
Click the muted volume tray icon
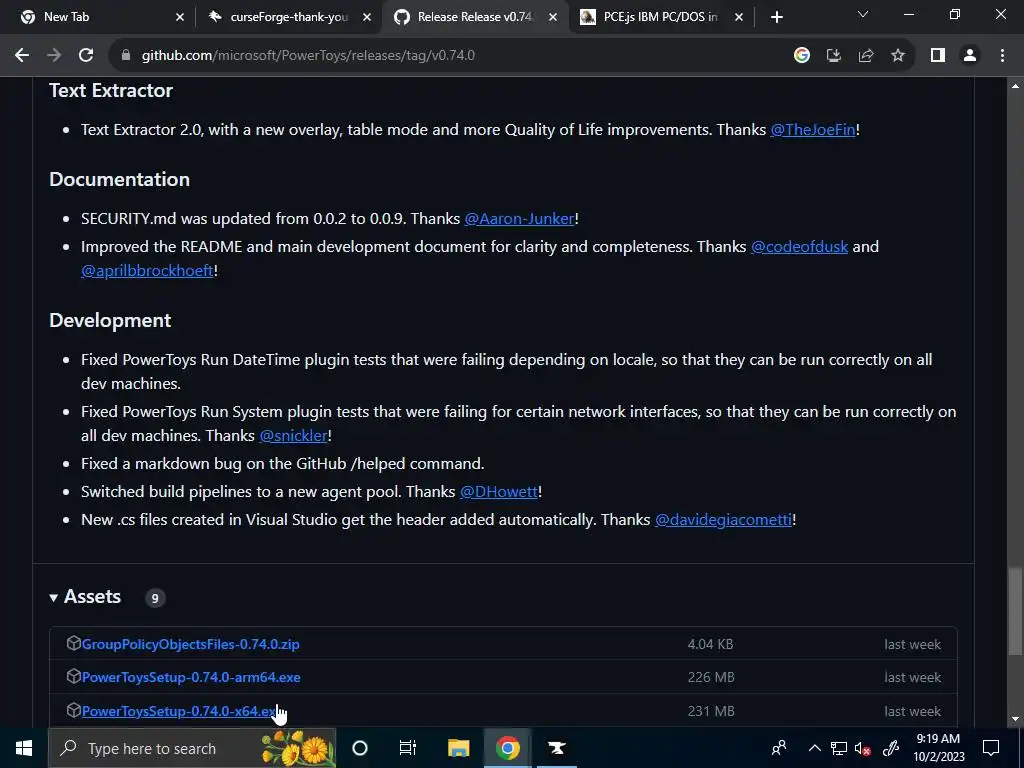point(863,748)
